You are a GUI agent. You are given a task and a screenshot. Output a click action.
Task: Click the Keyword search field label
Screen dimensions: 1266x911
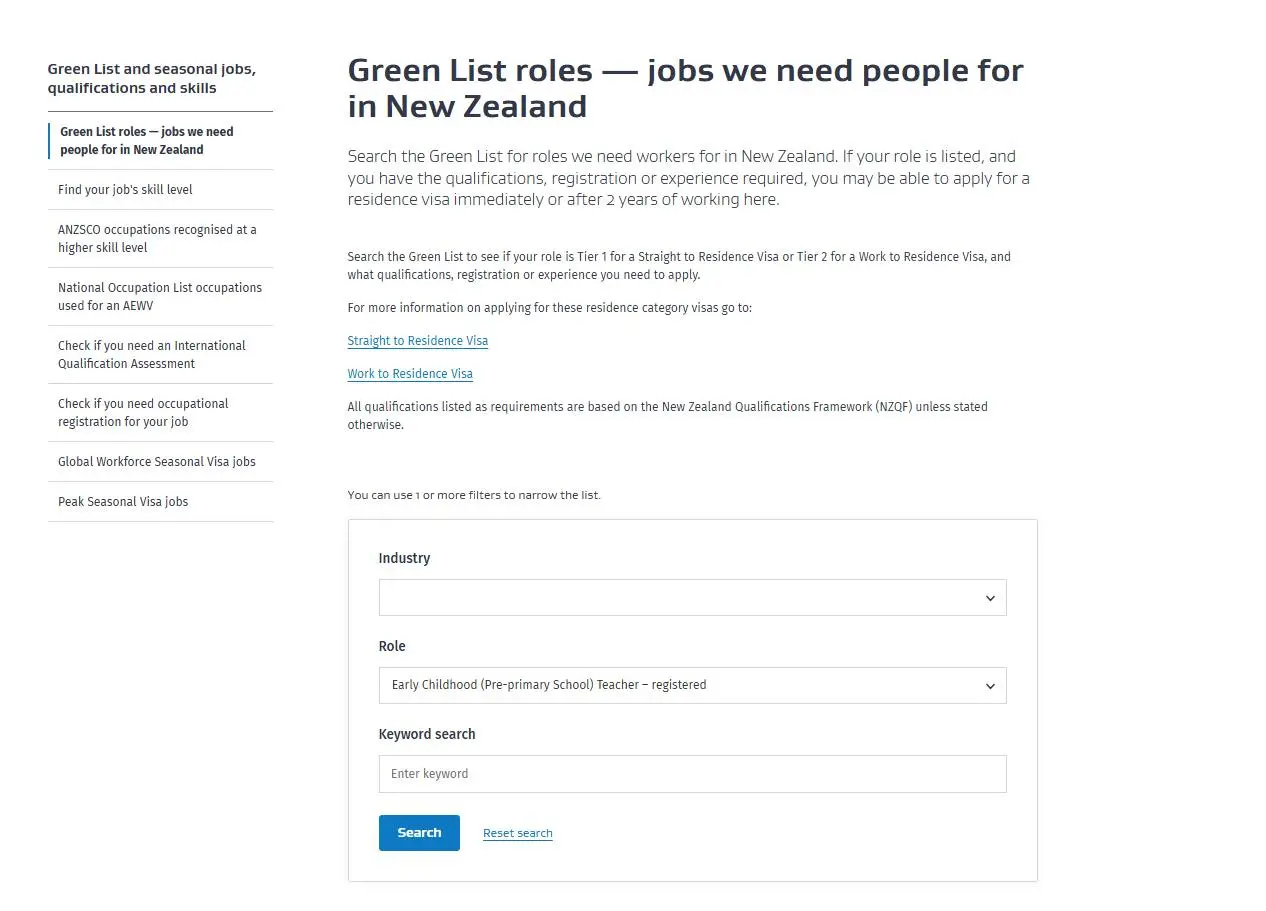(x=427, y=734)
